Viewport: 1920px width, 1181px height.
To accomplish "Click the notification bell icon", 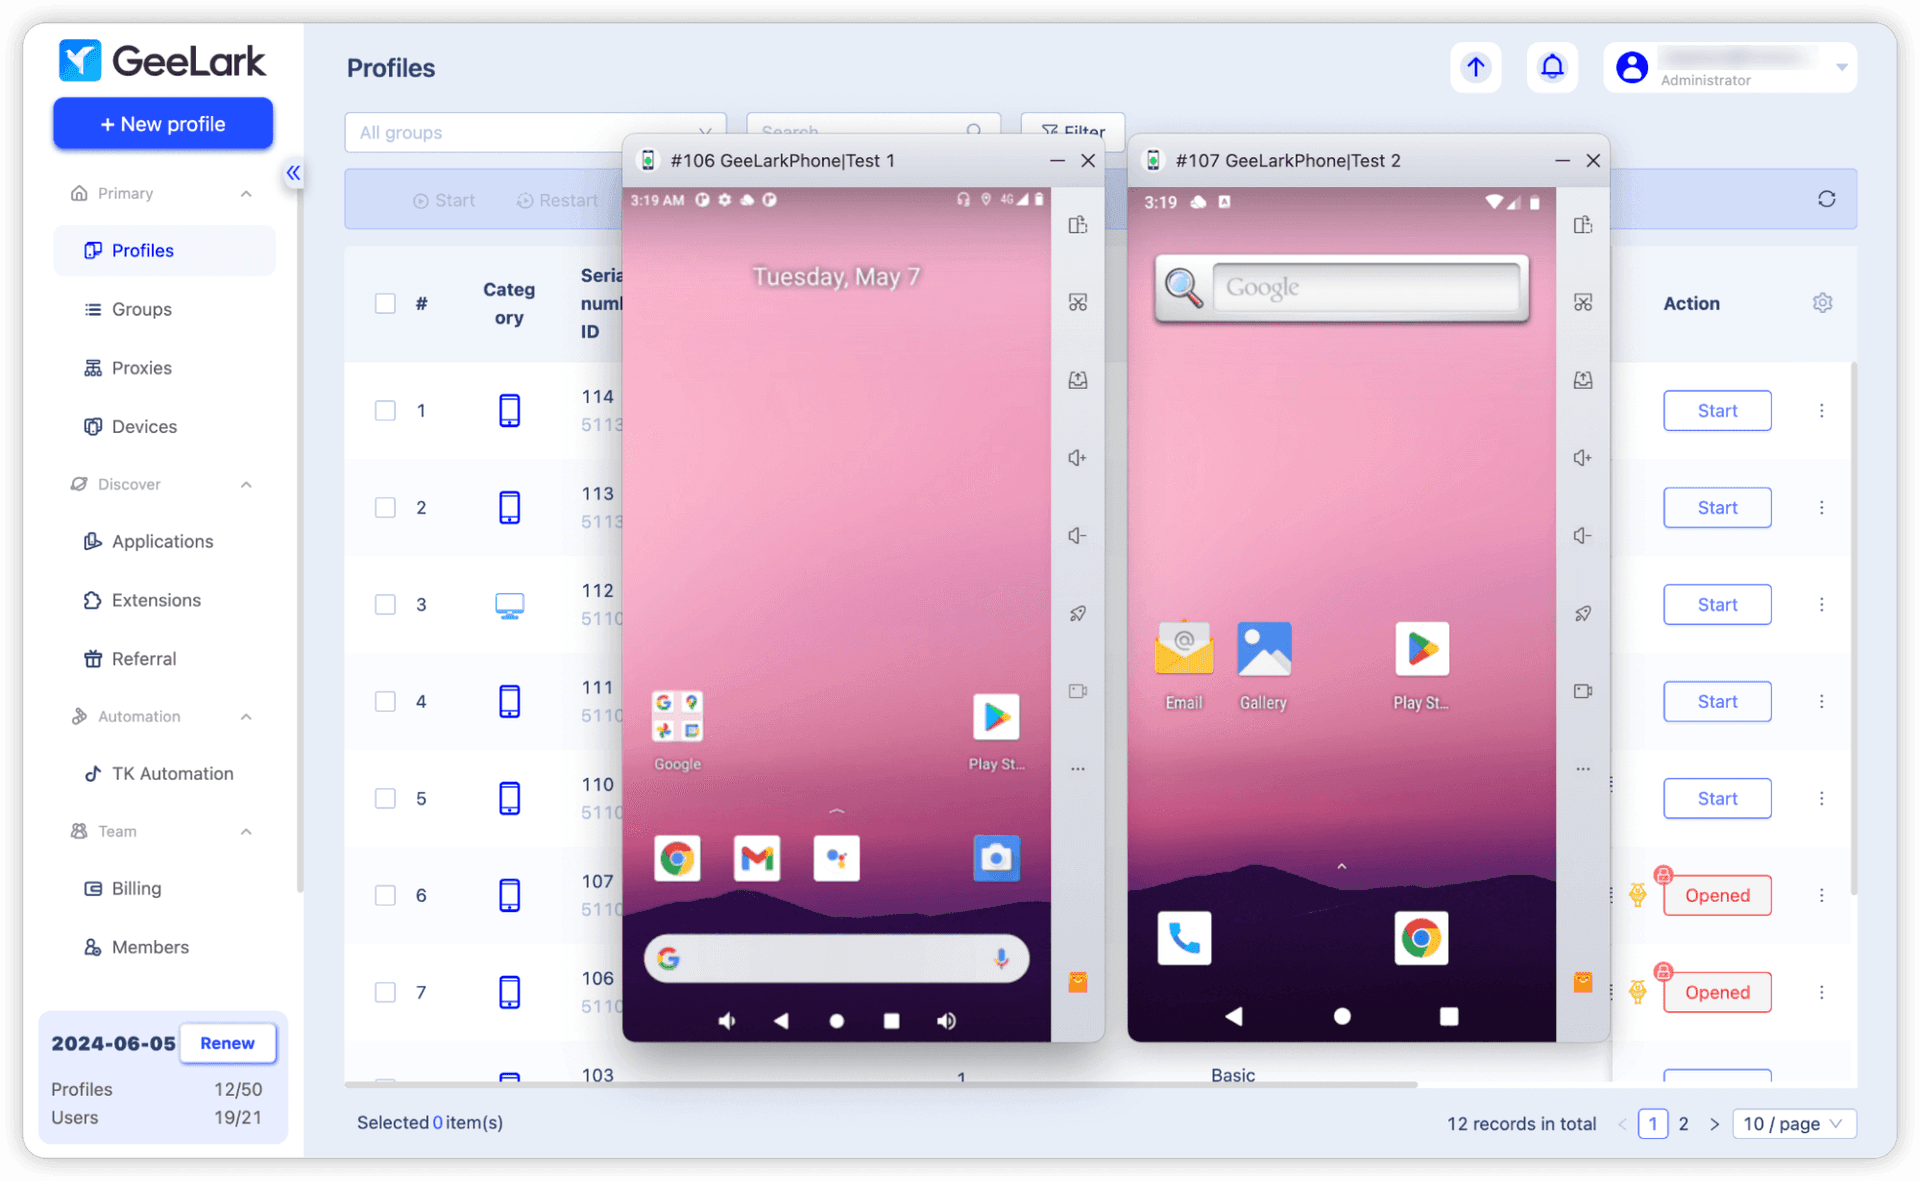I will pyautogui.click(x=1550, y=66).
